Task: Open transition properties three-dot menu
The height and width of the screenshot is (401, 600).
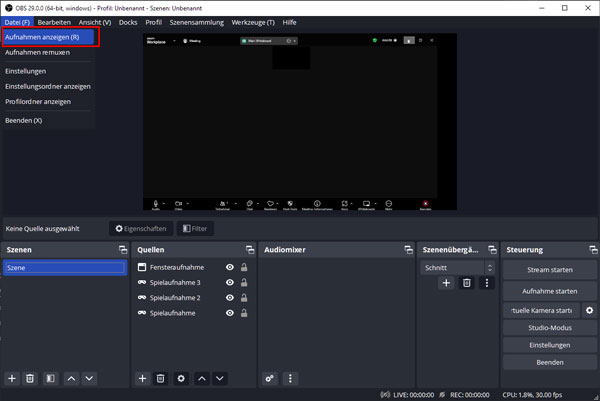Action: (x=487, y=283)
